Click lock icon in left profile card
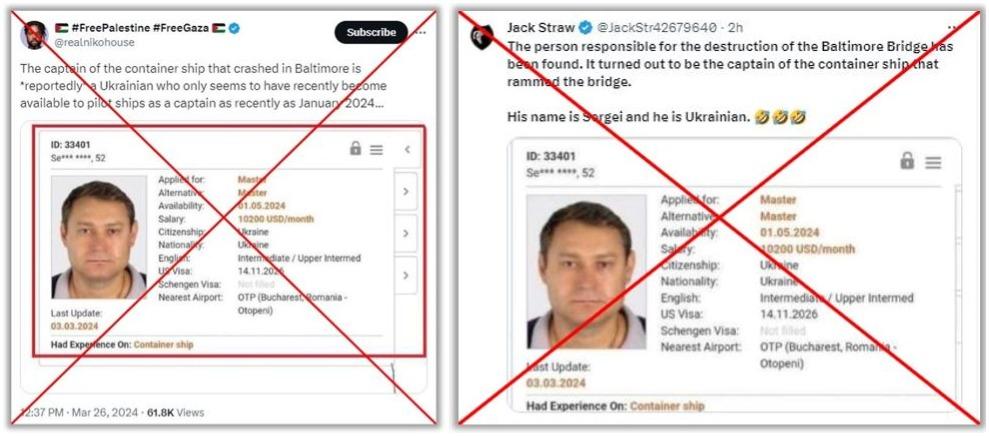Screen dimensions: 989x436 point(356,149)
